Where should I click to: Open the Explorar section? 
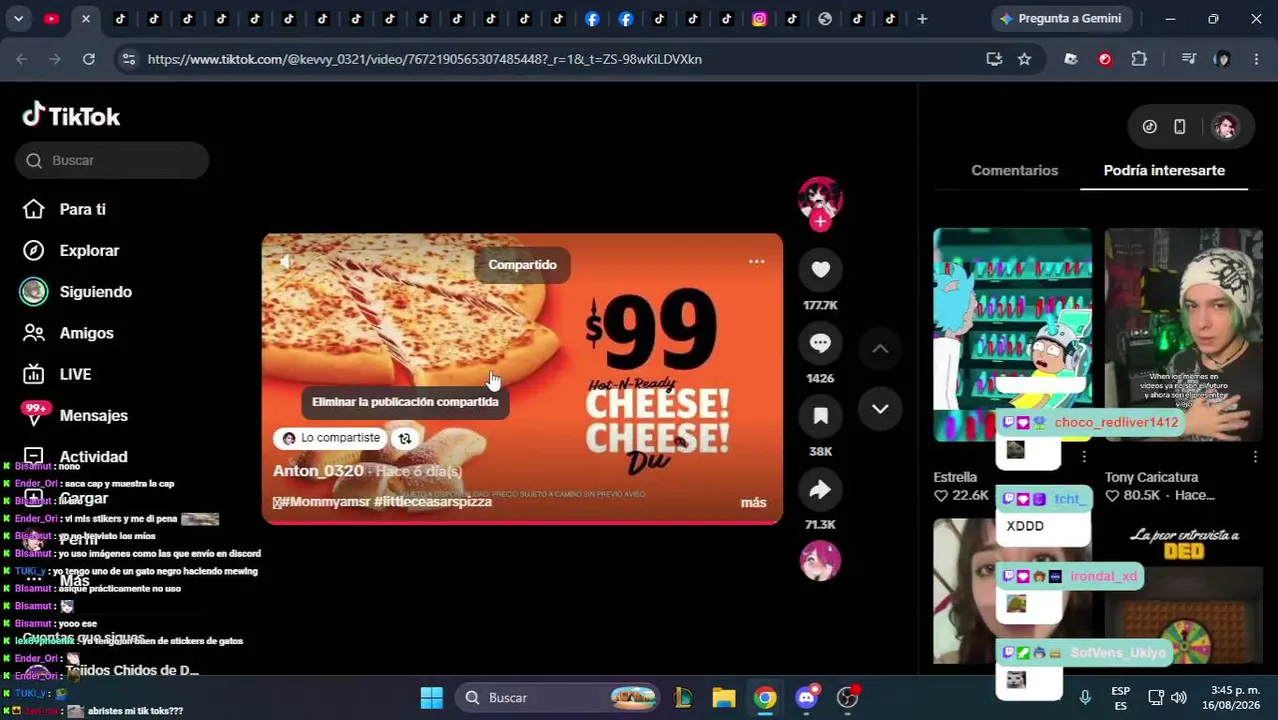89,250
